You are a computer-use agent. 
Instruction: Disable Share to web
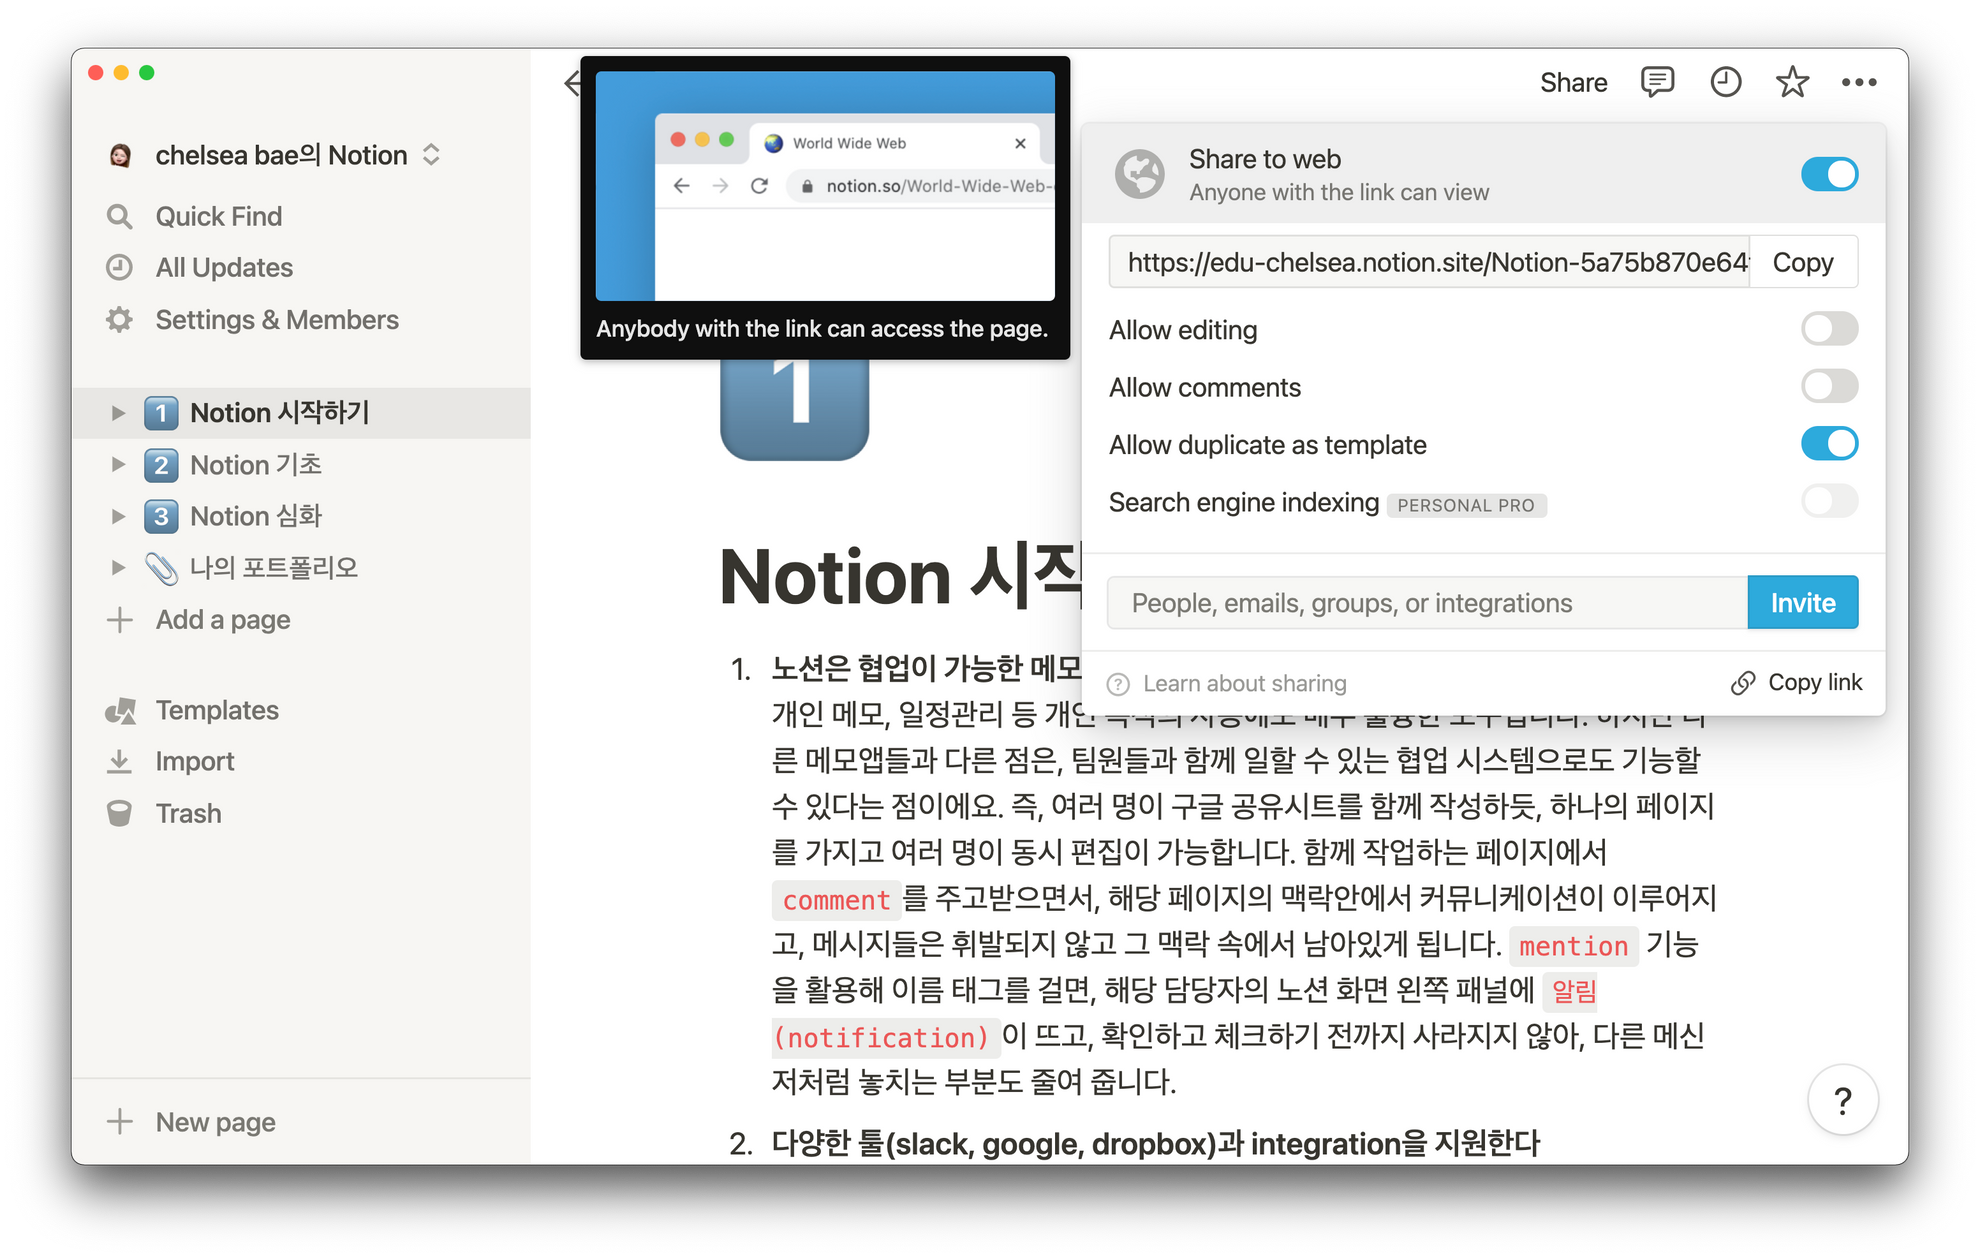click(1830, 174)
